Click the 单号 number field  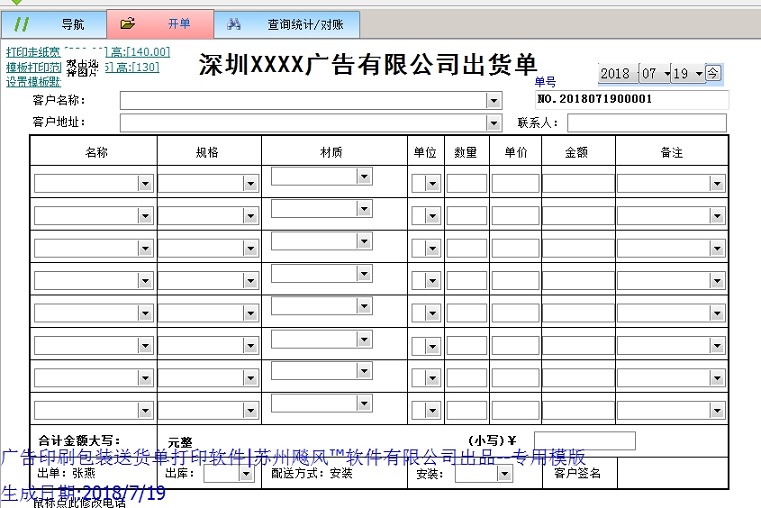[632, 99]
